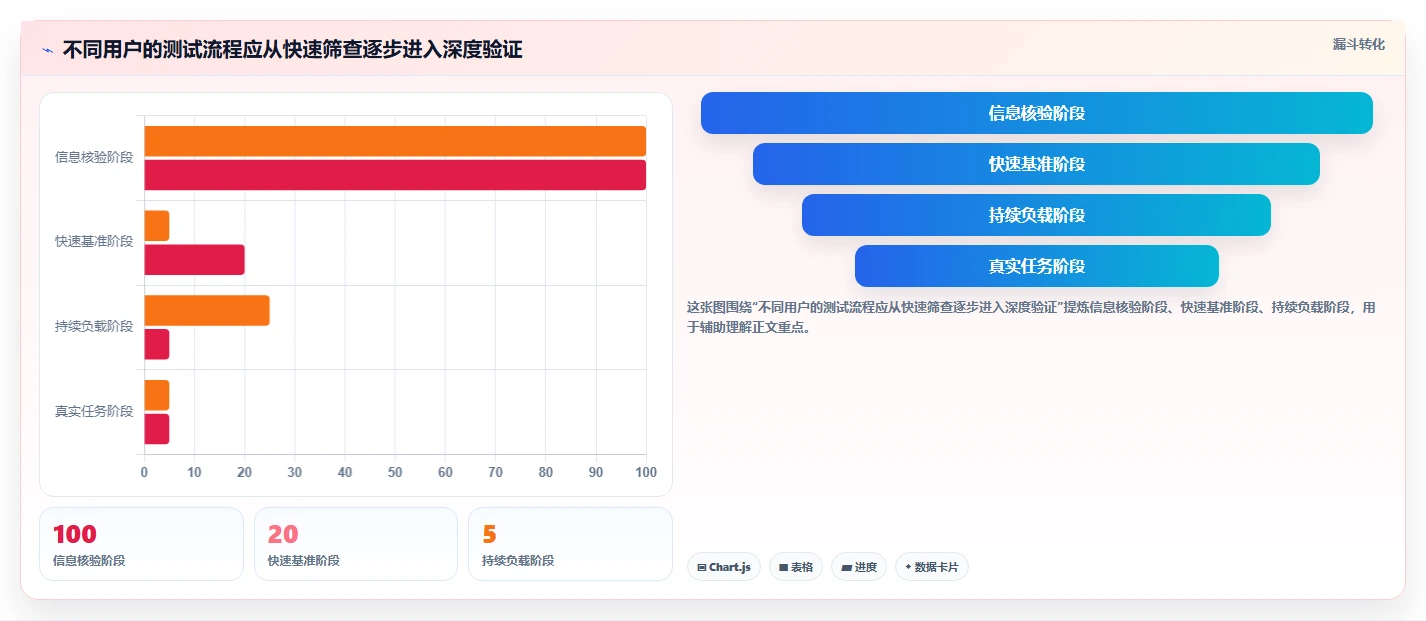The width and height of the screenshot is (1426, 621).
Task: Click the 真实任务阶段 funnel bar
Action: (1037, 266)
